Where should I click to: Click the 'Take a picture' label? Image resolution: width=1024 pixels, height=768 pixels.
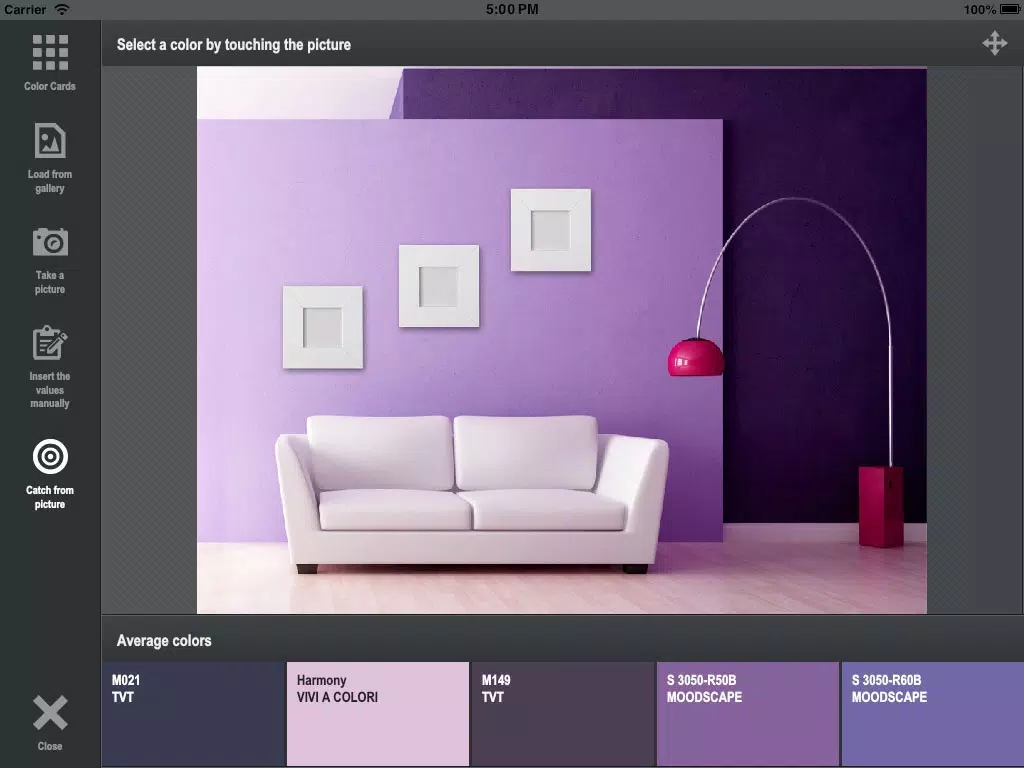[x=50, y=282]
